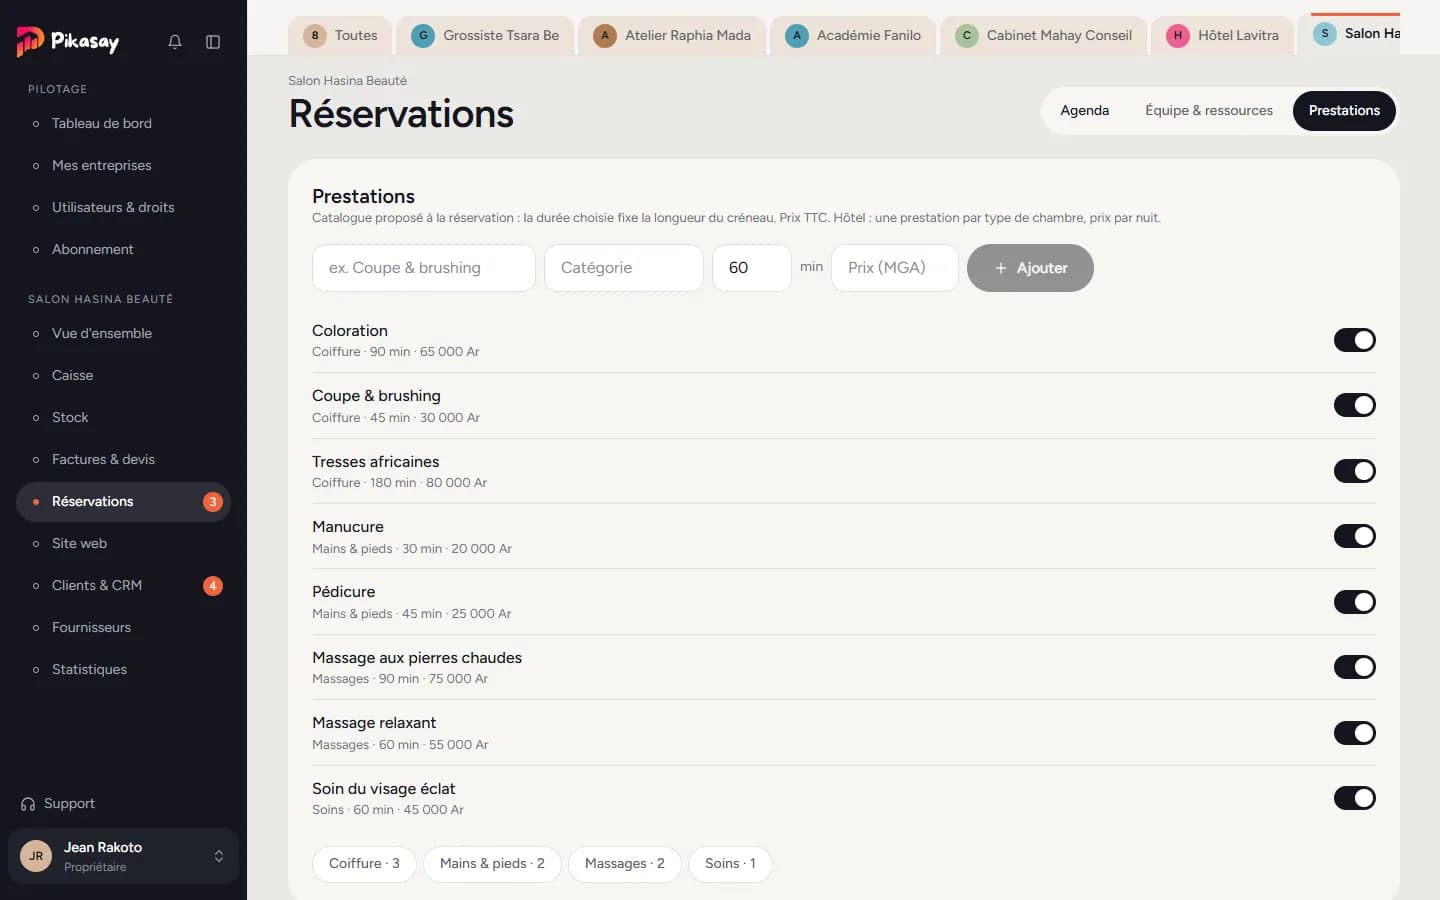Click the Cabinet Mahay Conseil avatar icon
The image size is (1440, 900).
[967, 36]
